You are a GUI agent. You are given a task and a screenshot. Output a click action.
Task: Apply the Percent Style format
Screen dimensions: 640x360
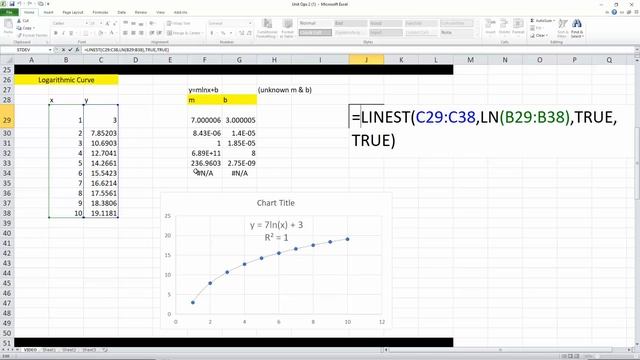(x=223, y=33)
